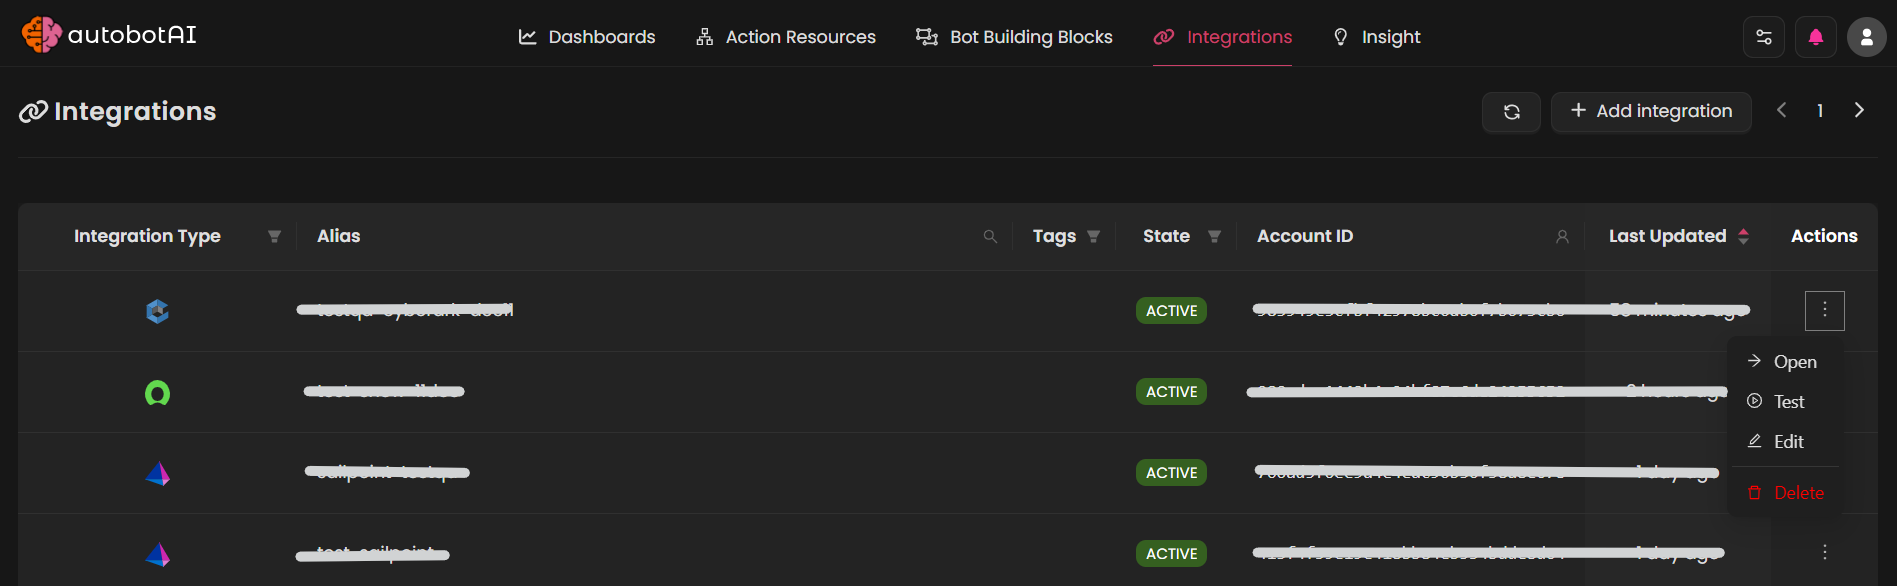Click the Account ID column user icon
Image resolution: width=1897 pixels, height=586 pixels.
1562,237
